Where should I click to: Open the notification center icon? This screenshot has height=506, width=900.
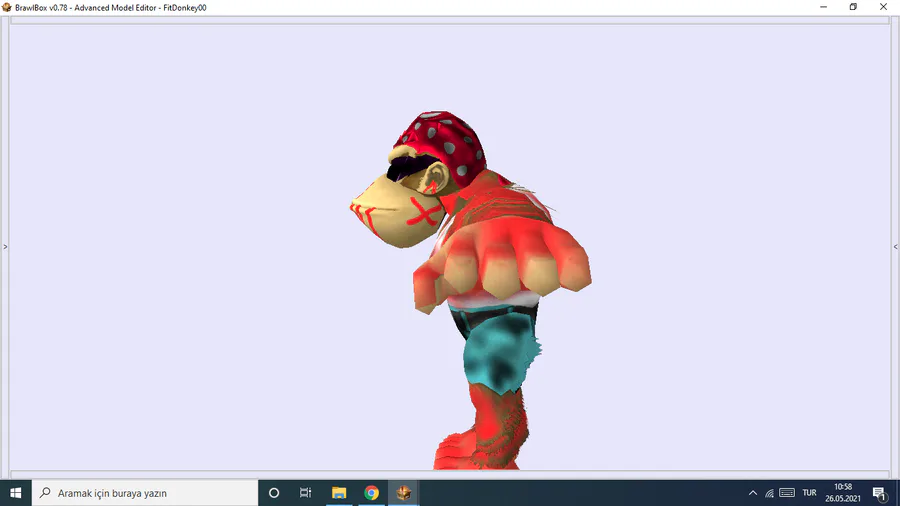tap(879, 493)
